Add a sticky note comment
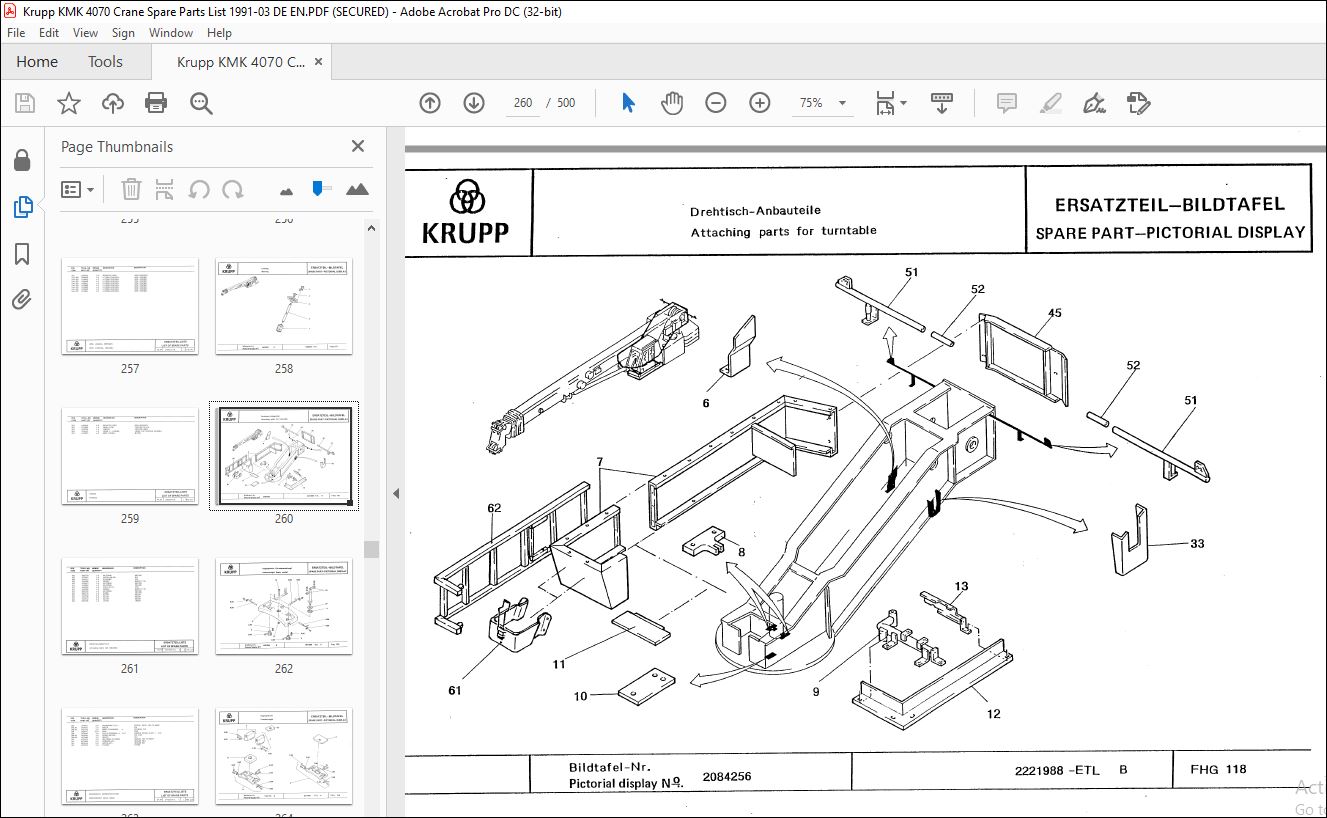Image resolution: width=1327 pixels, height=818 pixels. pyautogui.click(x=1007, y=103)
